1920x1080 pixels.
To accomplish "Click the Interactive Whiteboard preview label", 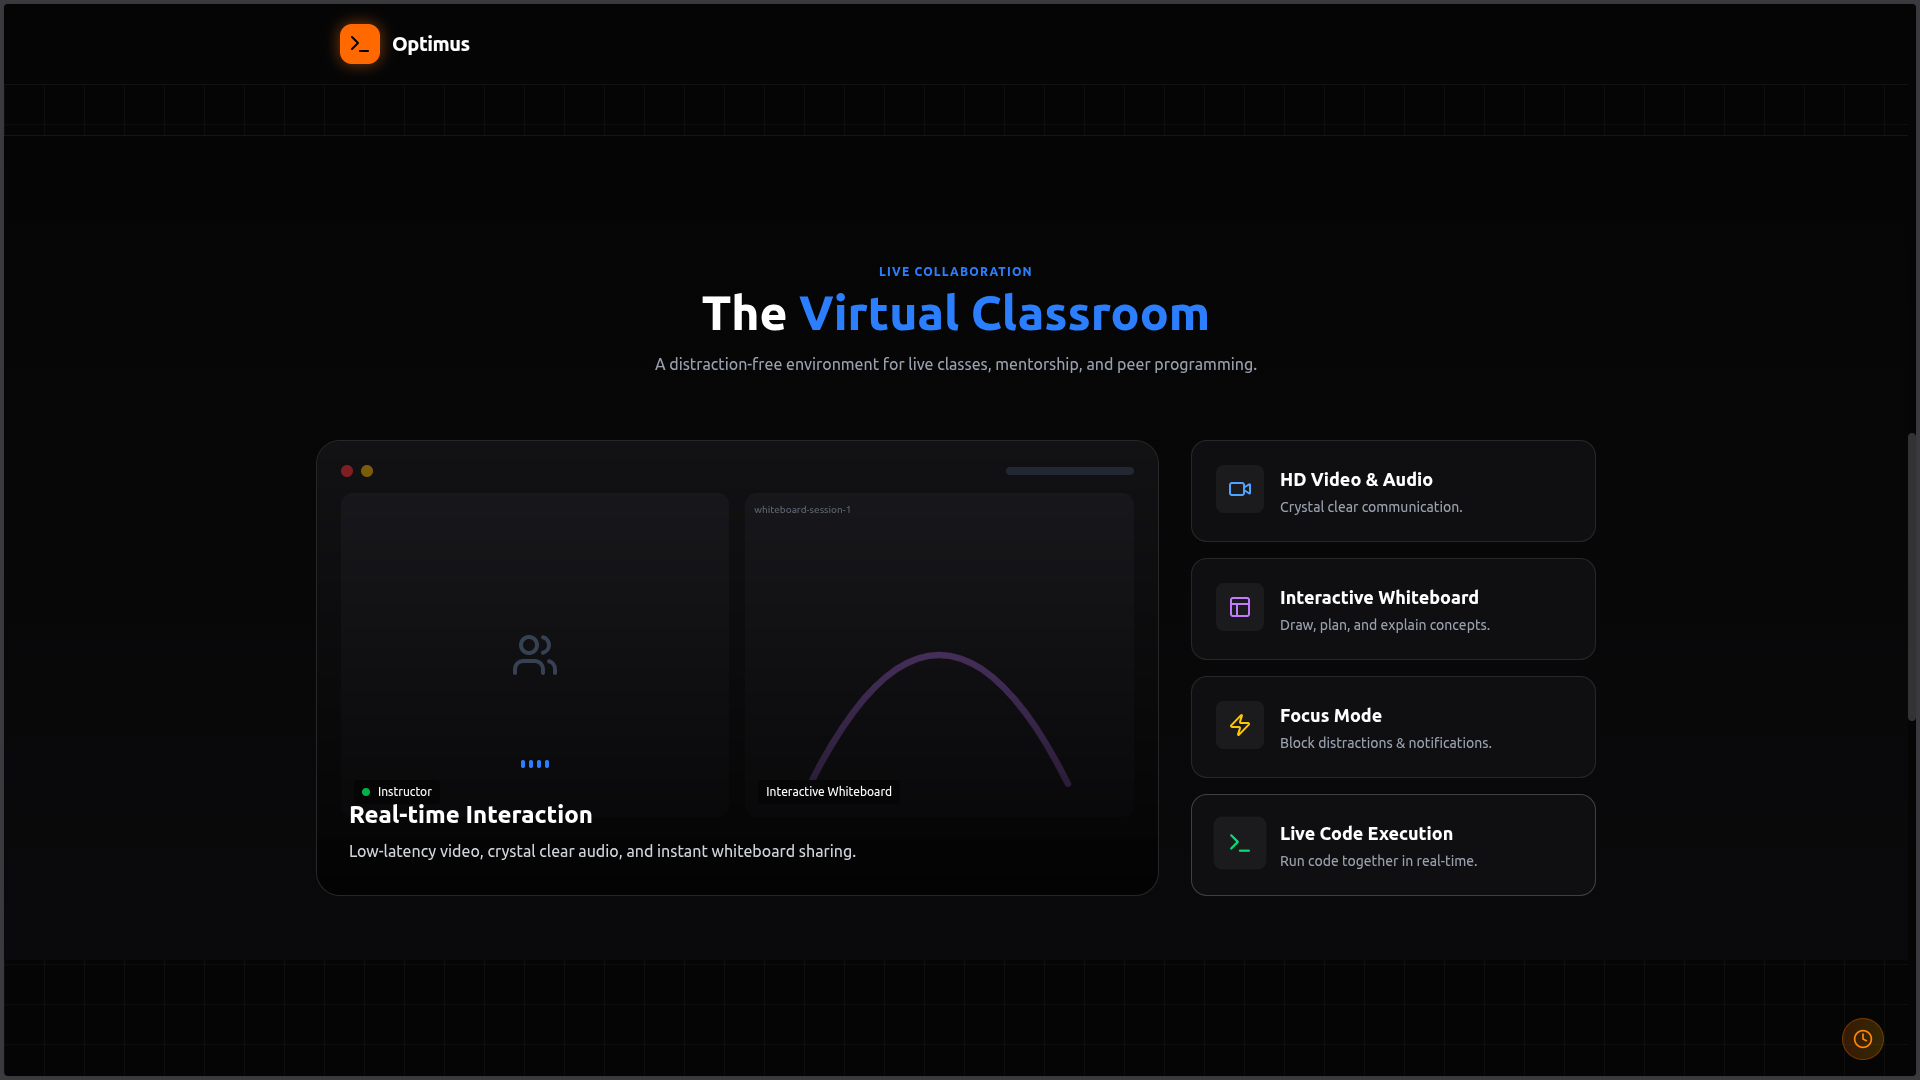I will point(828,792).
